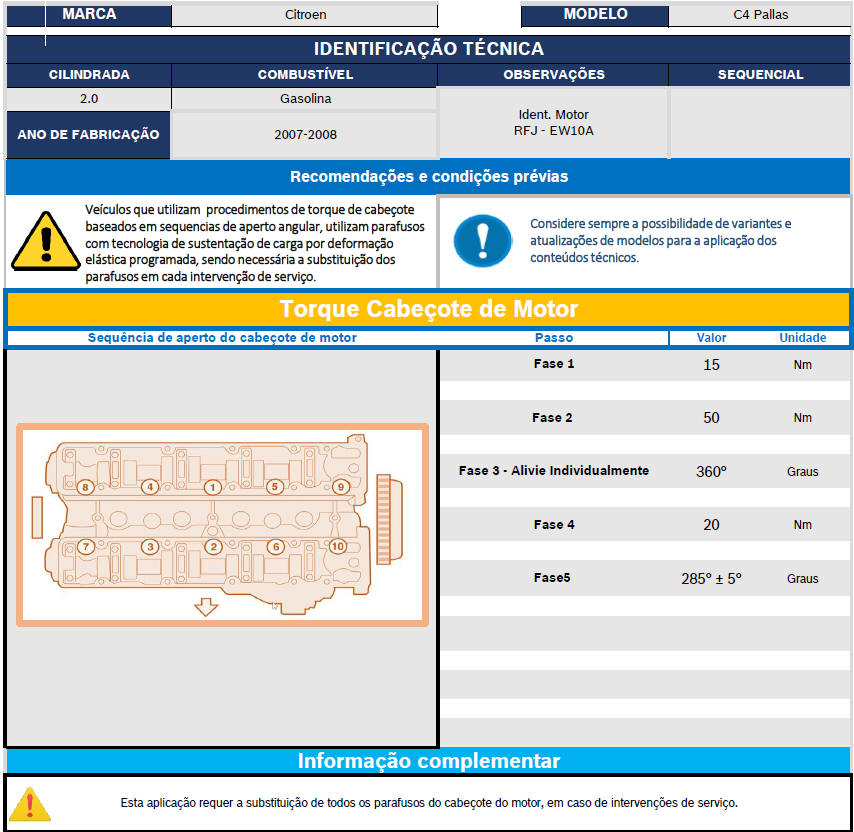Select bolt number 10 in the diagram

(337, 546)
